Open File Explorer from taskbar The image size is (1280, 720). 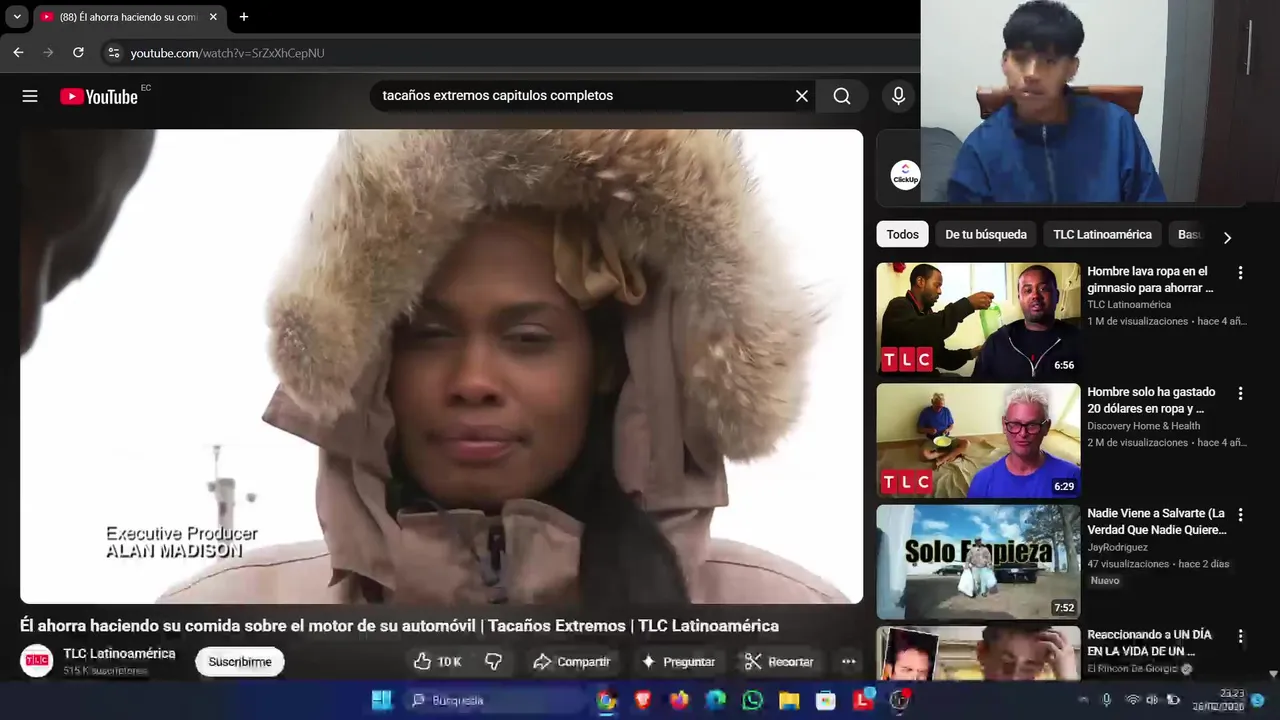pos(789,700)
